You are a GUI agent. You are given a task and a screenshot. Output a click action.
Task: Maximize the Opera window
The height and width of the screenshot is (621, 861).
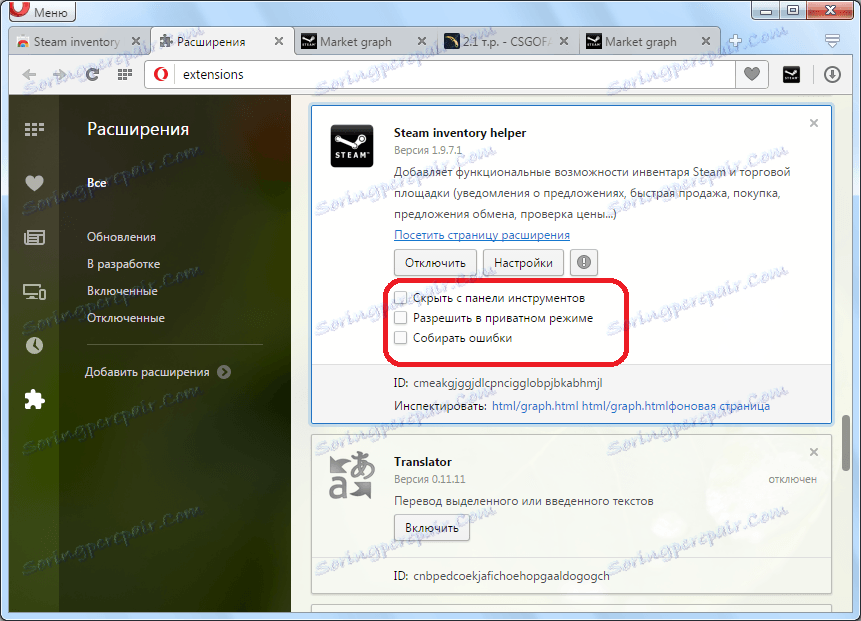793,10
